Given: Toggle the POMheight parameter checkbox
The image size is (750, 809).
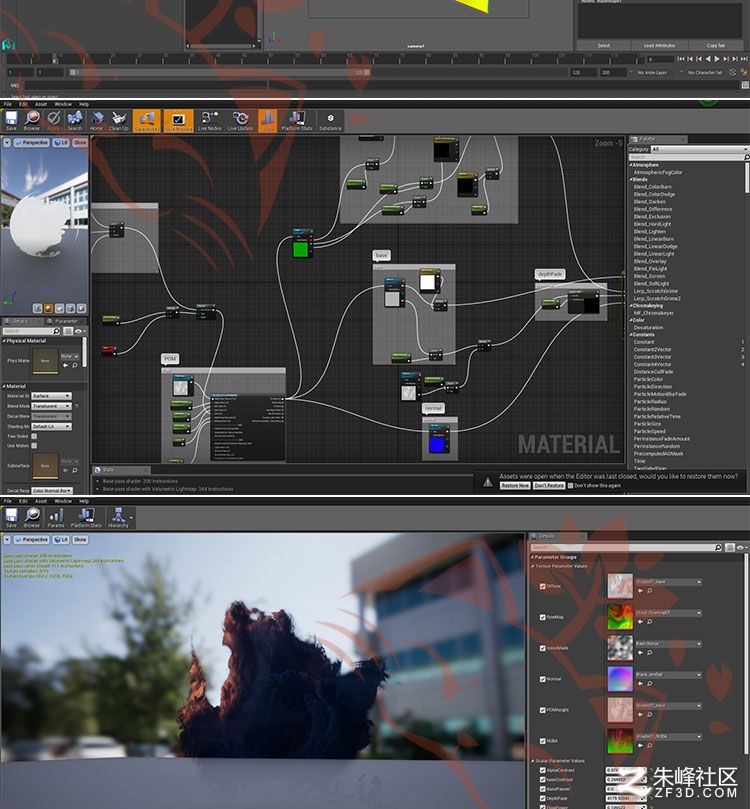Looking at the screenshot, I should (x=543, y=710).
